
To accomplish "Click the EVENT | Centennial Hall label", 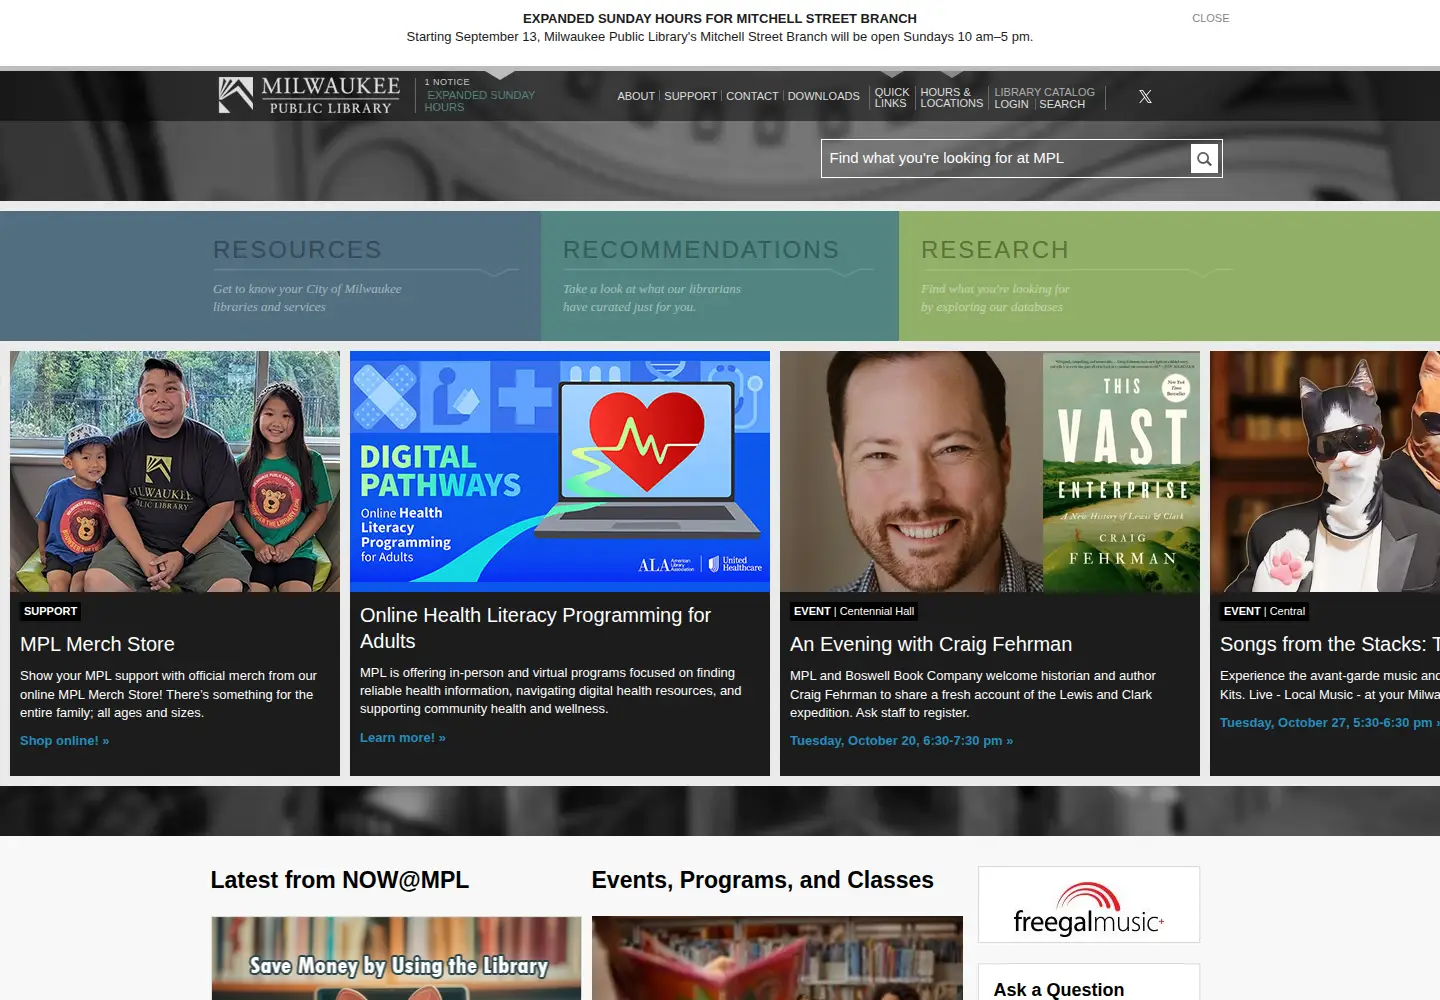I will (854, 611).
